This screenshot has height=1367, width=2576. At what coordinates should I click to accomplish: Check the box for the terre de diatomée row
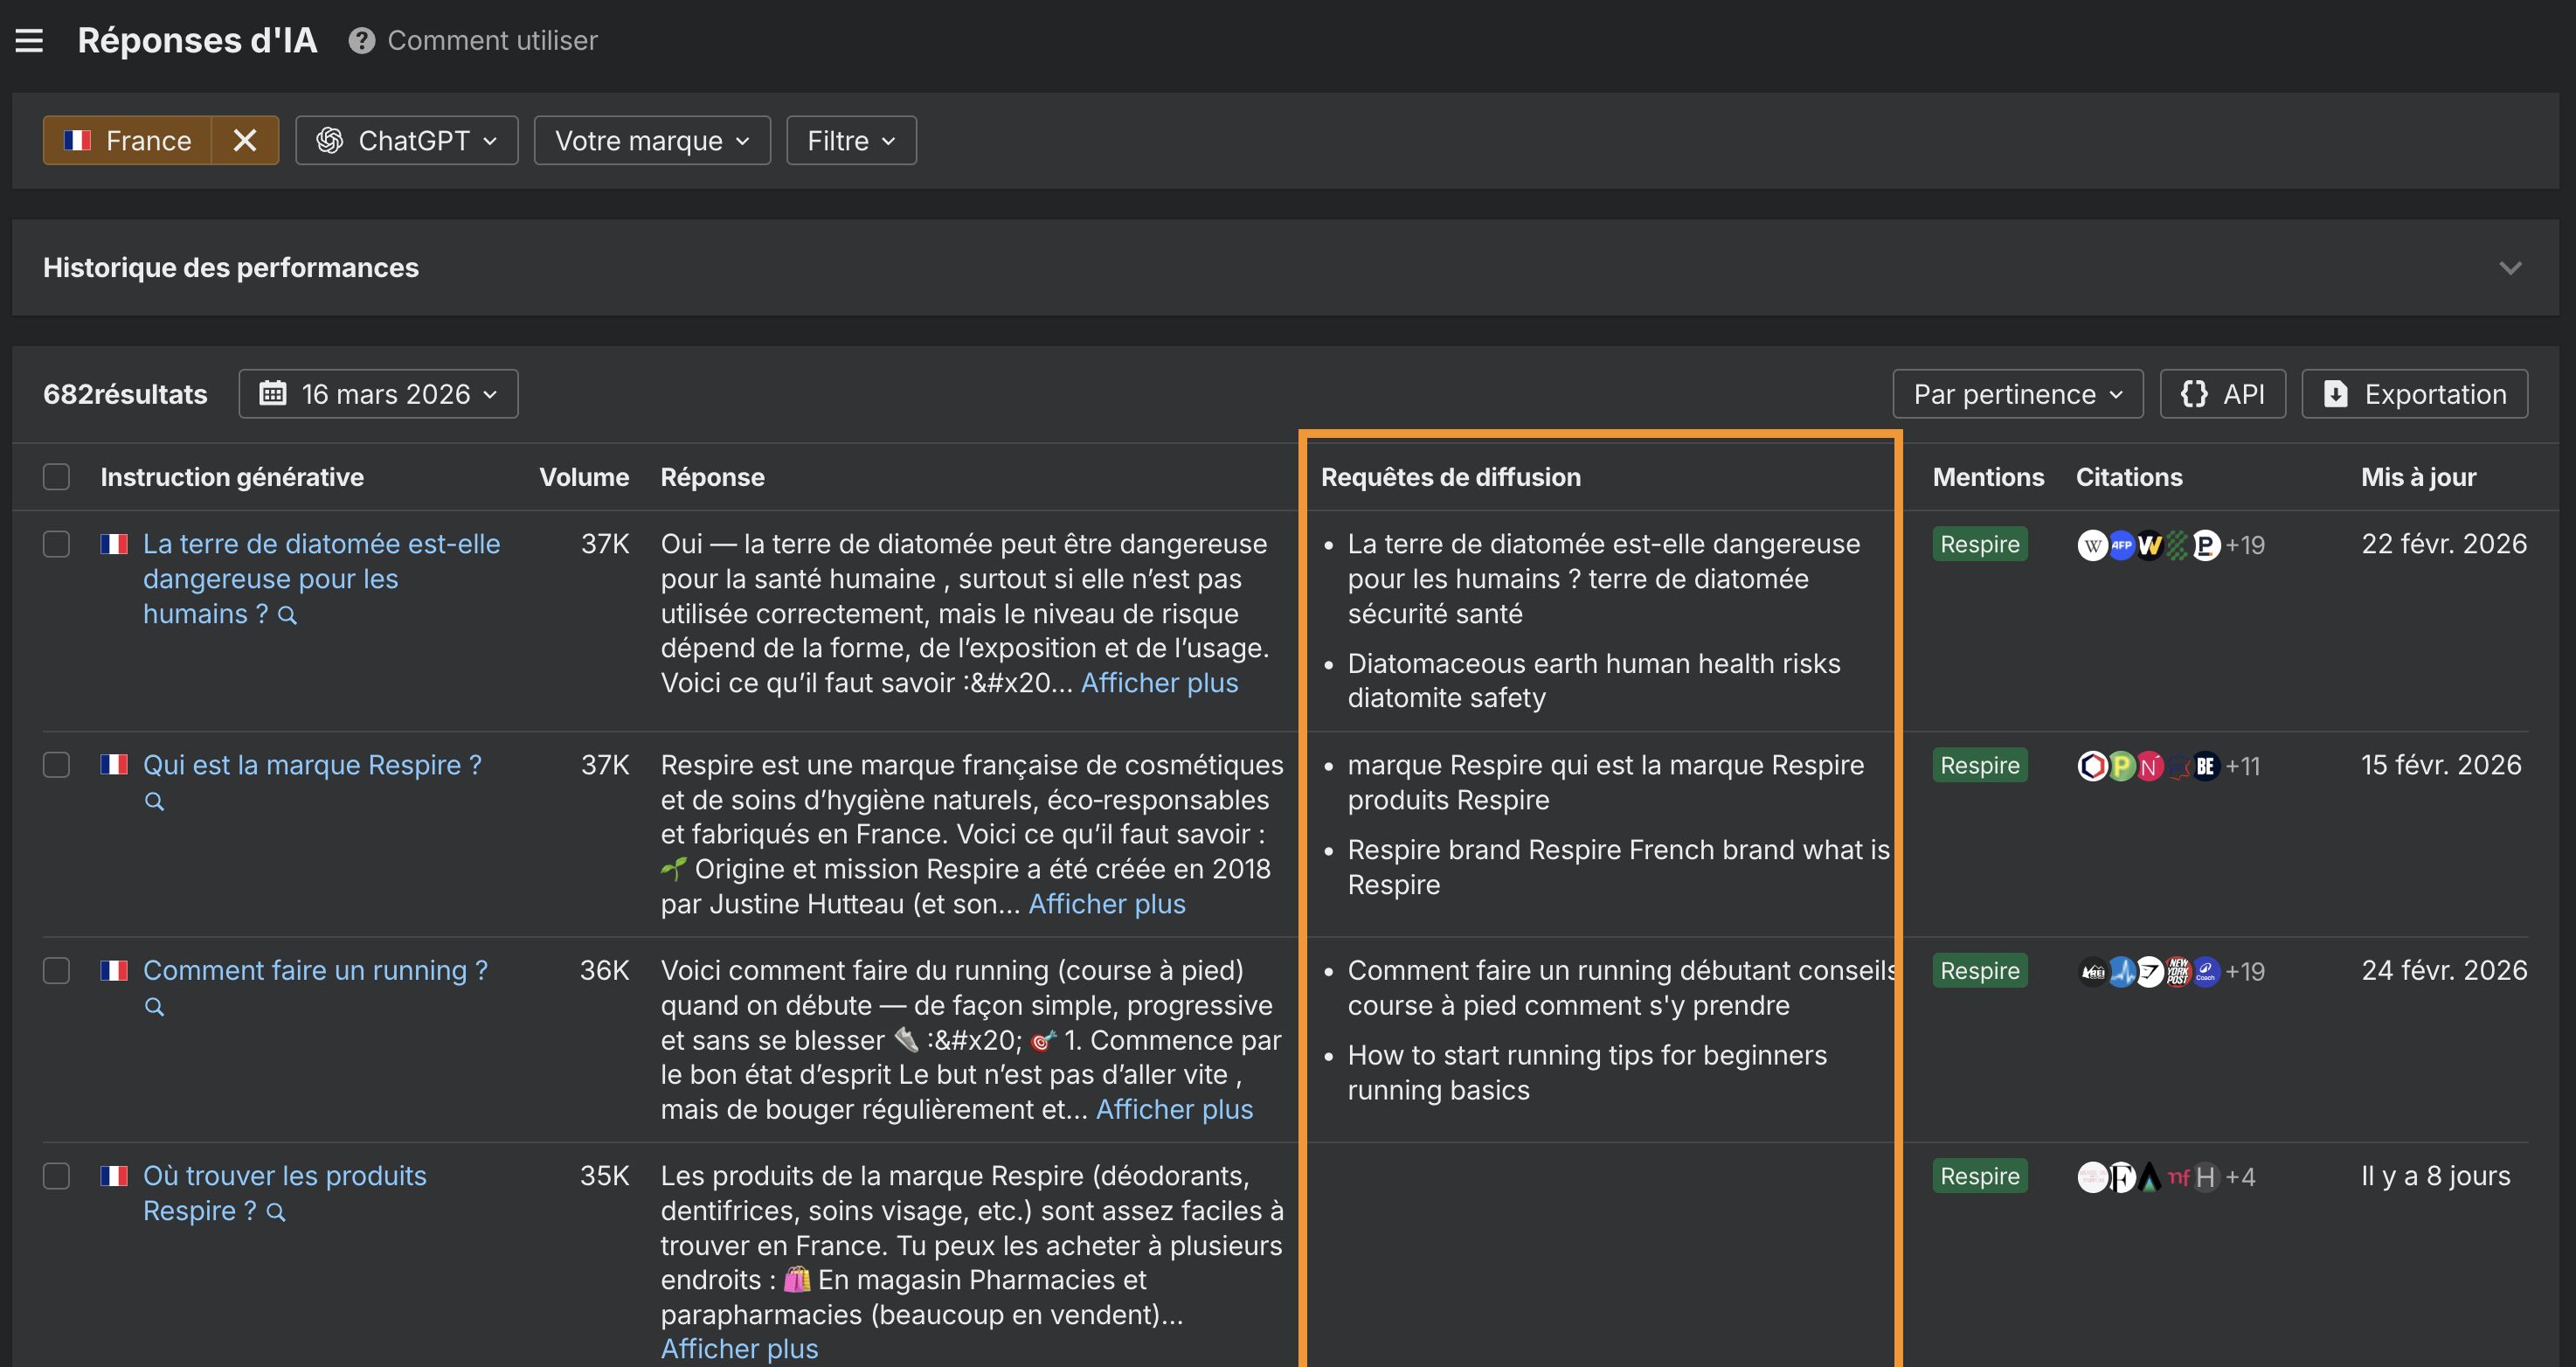pyautogui.click(x=57, y=544)
